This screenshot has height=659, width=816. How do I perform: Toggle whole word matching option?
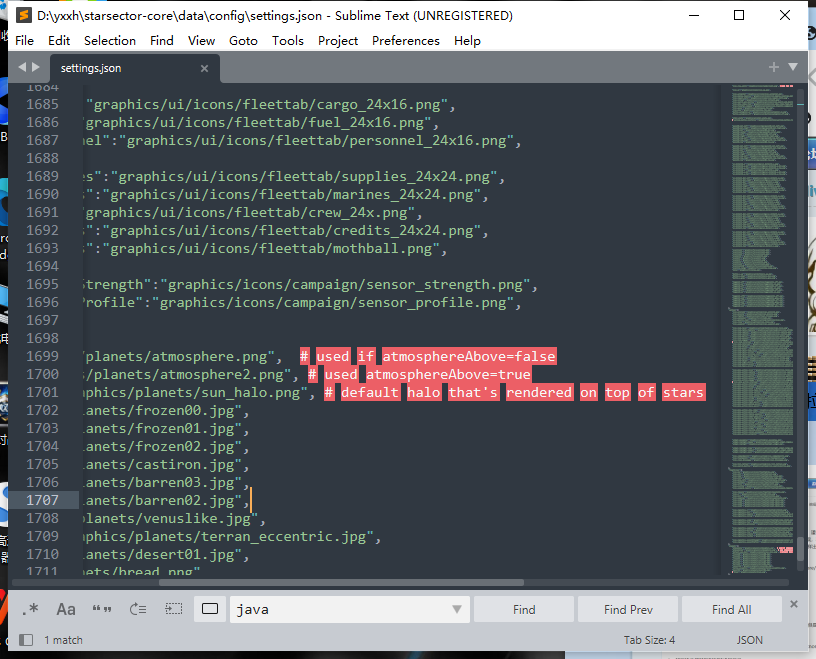pos(102,609)
